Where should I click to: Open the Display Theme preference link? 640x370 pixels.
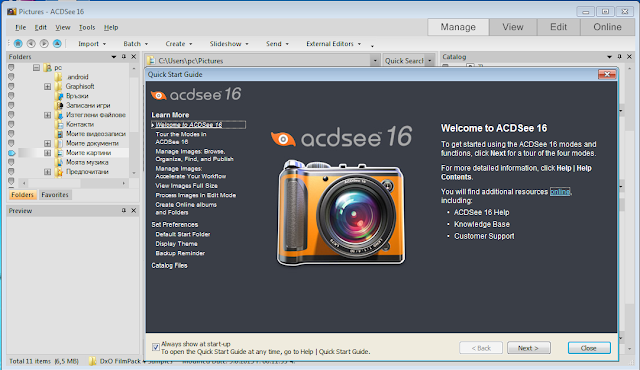coord(176,244)
